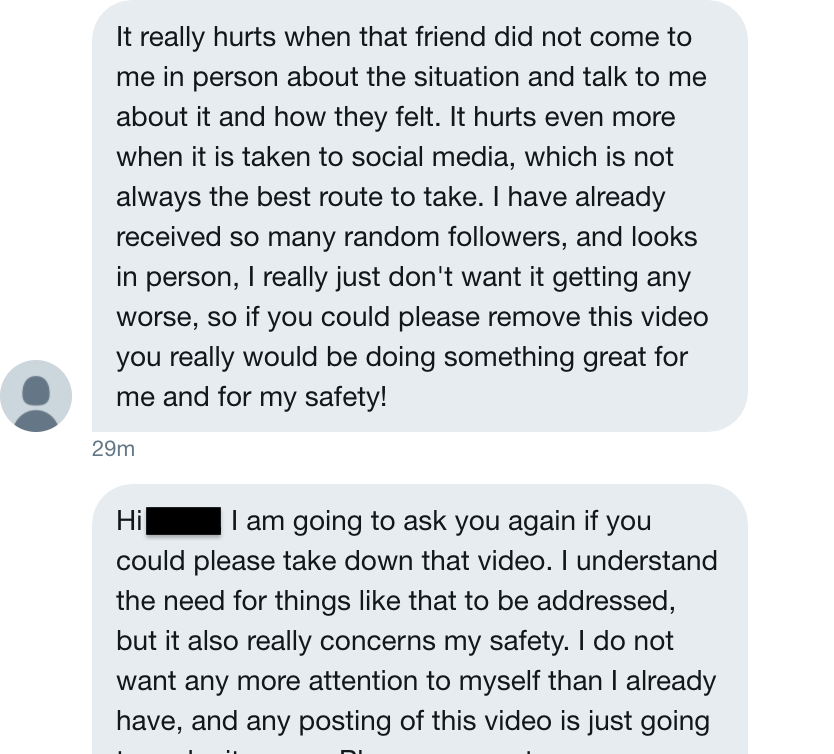
Task: Open the sender's default profile avatar
Action: click(36, 396)
